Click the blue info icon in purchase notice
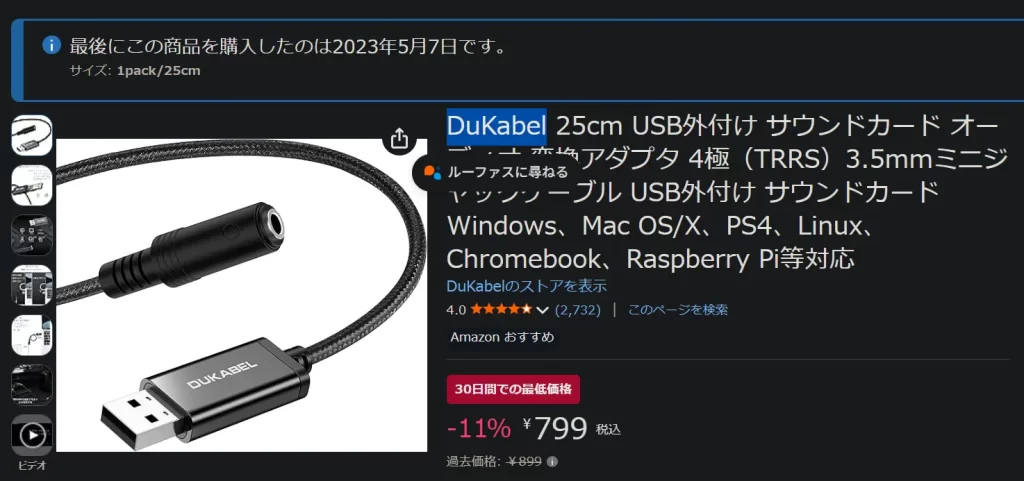This screenshot has width=1024, height=481. 52,45
